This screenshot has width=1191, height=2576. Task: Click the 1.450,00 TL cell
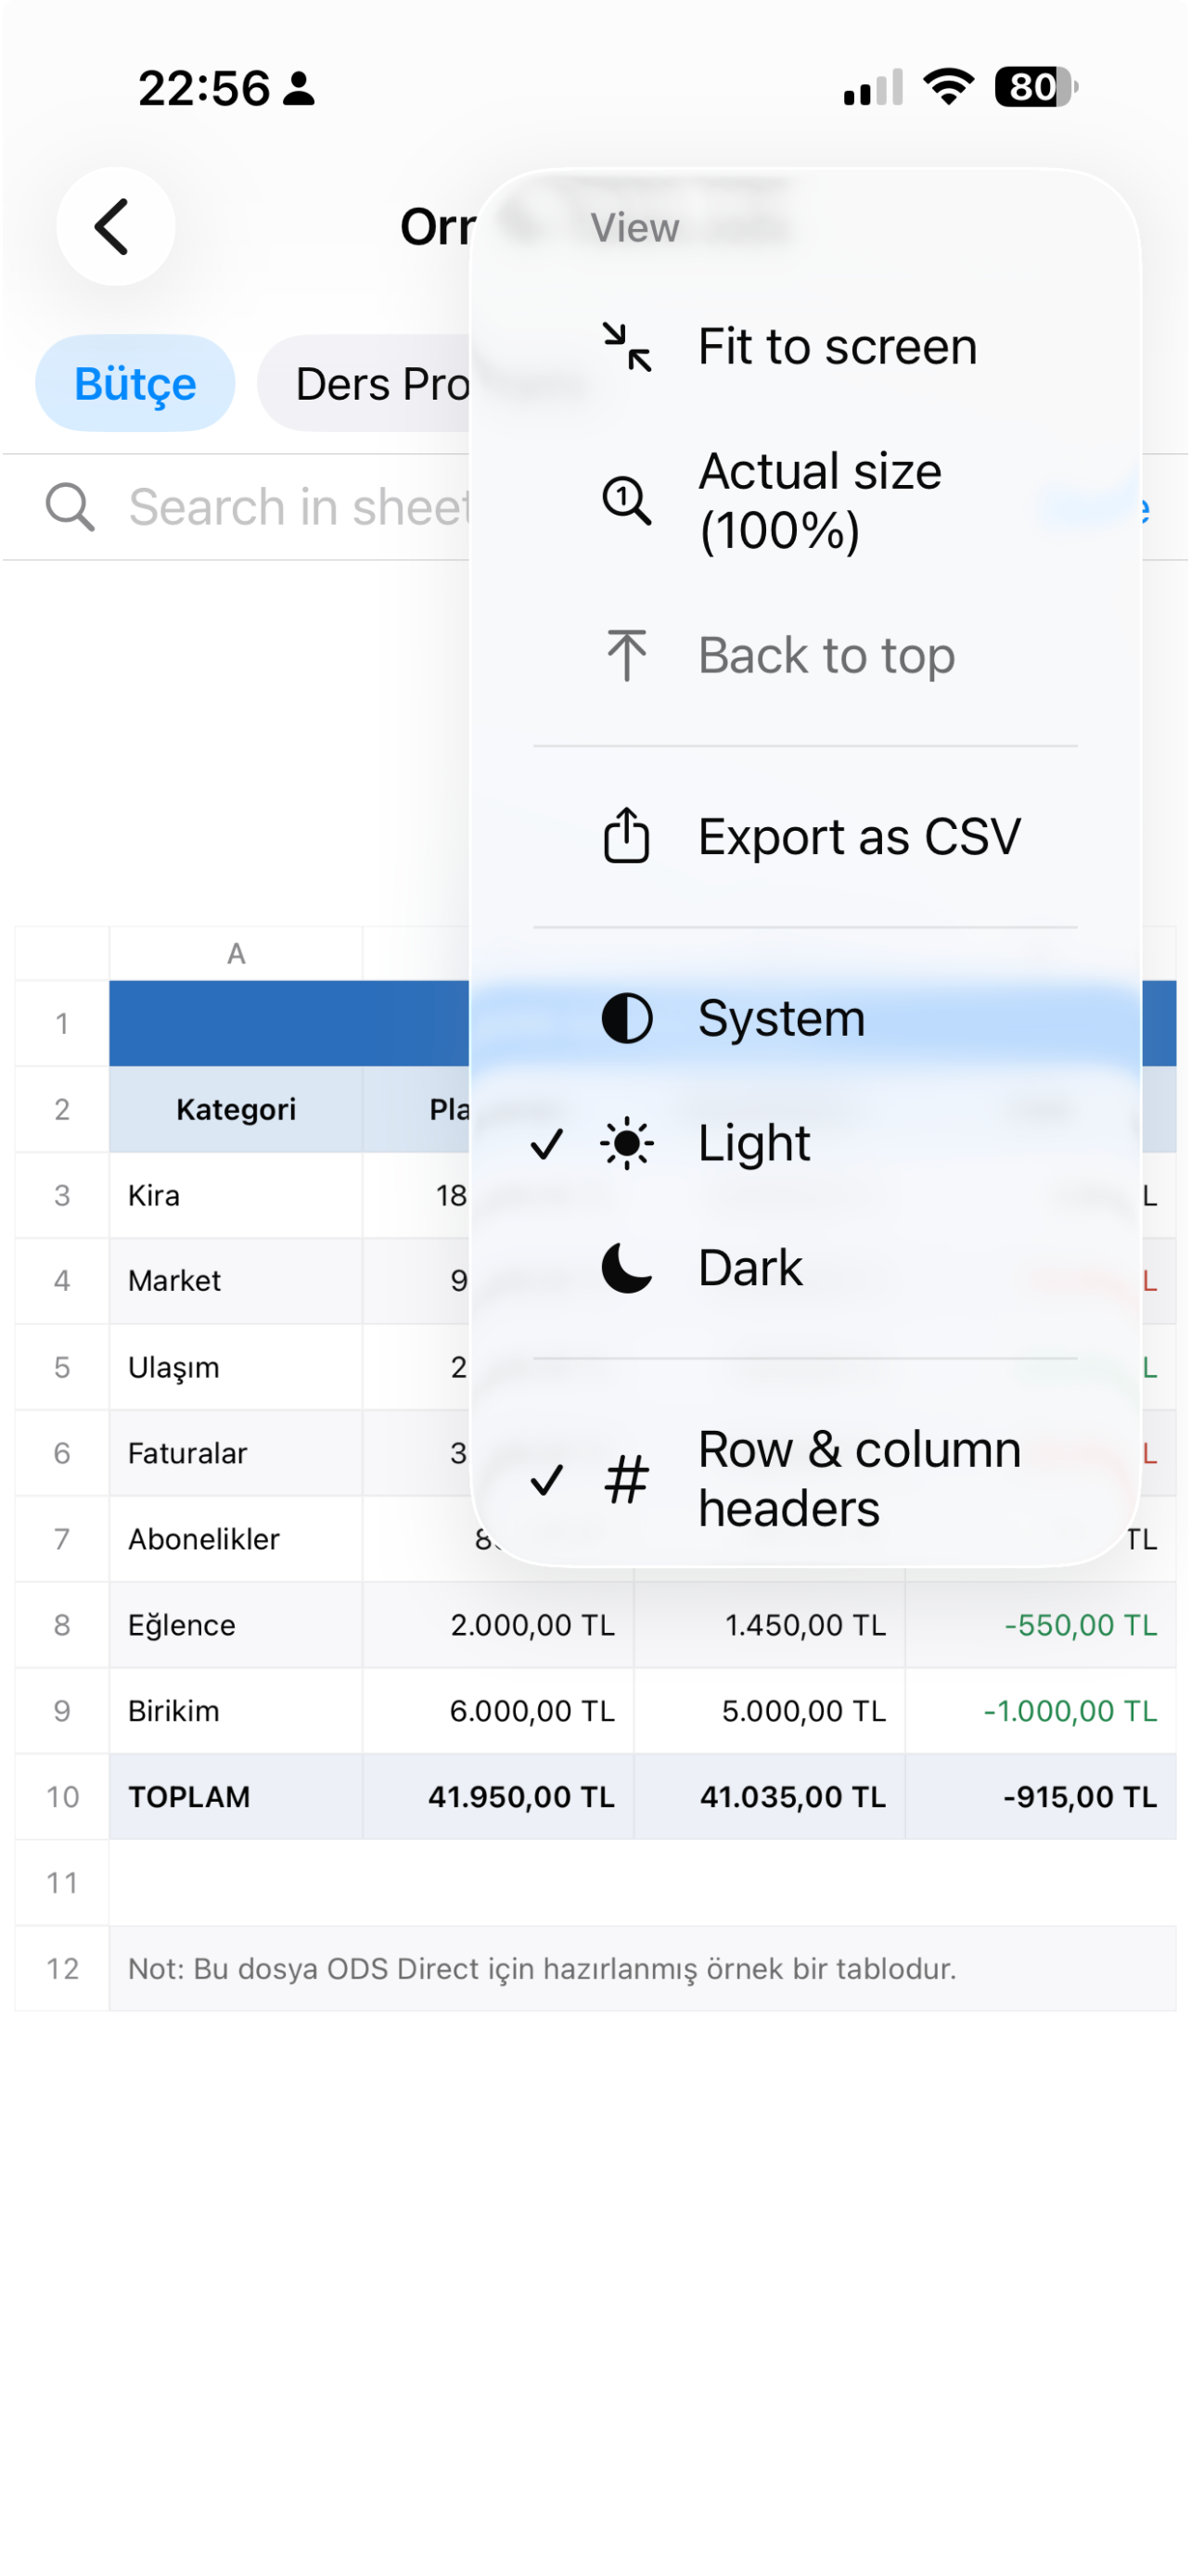coord(770,1625)
